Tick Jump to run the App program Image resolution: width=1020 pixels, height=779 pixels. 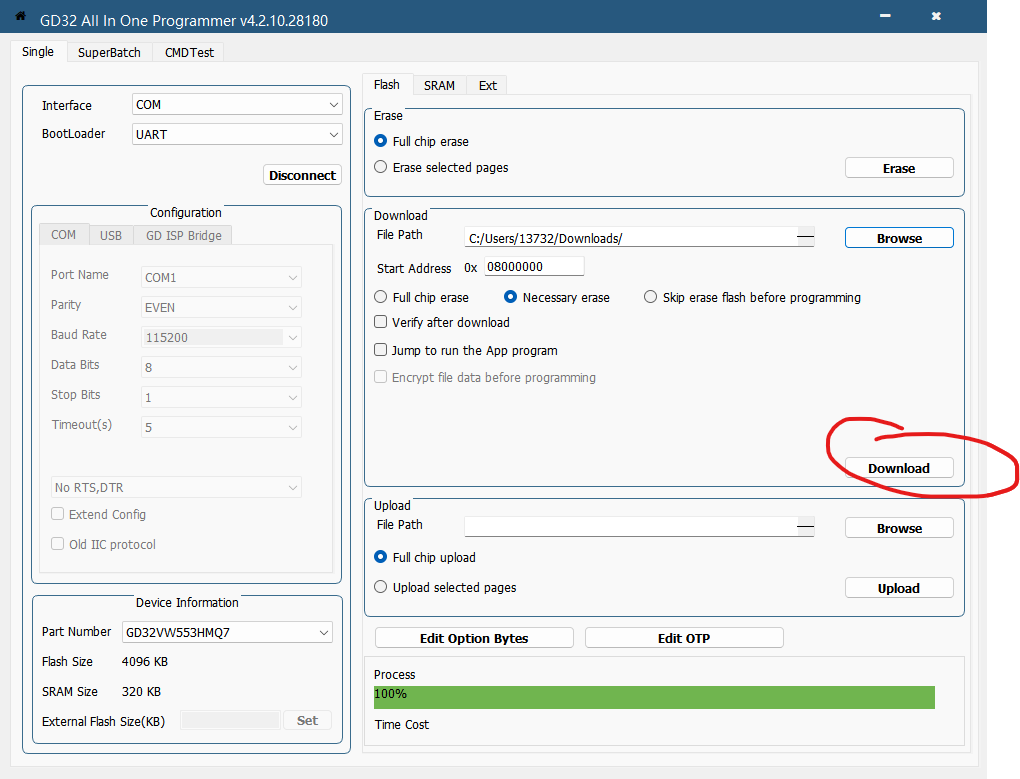coord(381,350)
